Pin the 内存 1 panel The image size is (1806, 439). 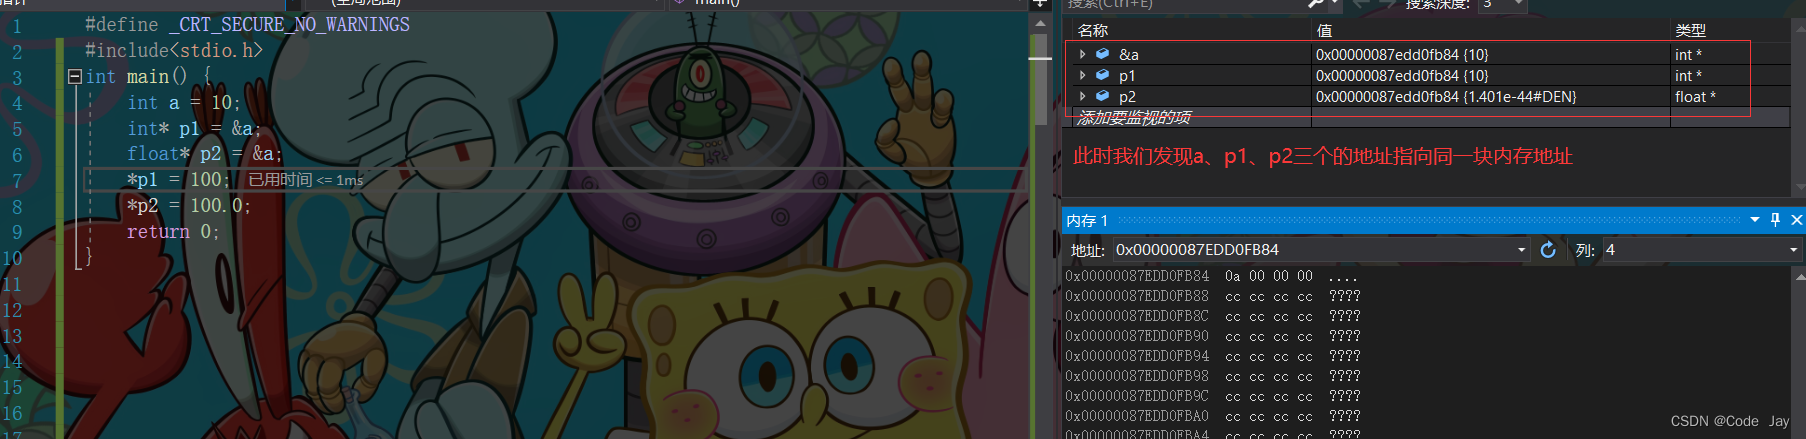point(1775,220)
